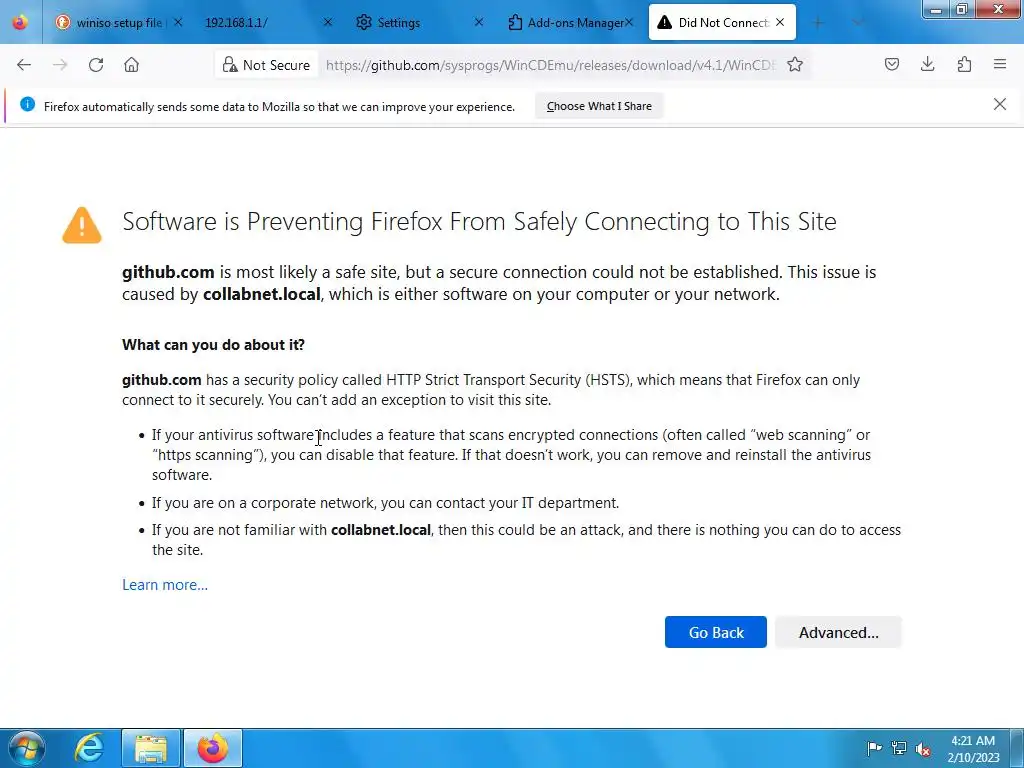The image size is (1024, 768).
Task: Open the Downloads panel
Action: pos(927,64)
